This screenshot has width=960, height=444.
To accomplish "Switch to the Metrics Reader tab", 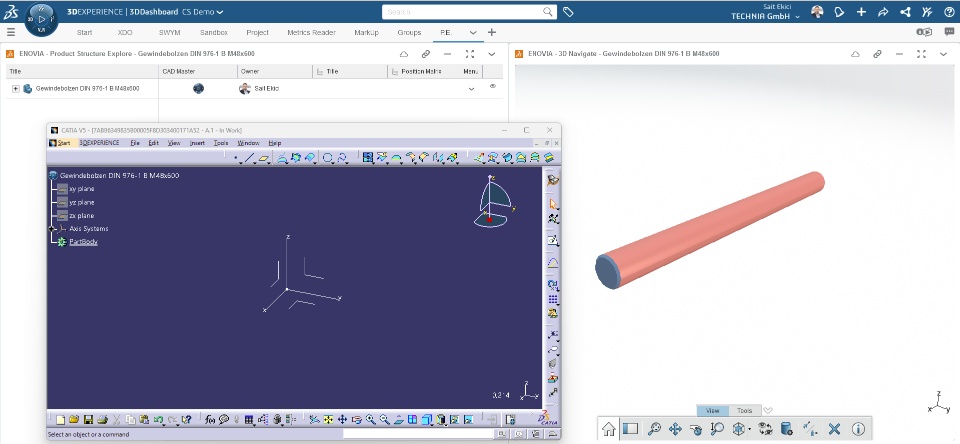I will (x=311, y=32).
